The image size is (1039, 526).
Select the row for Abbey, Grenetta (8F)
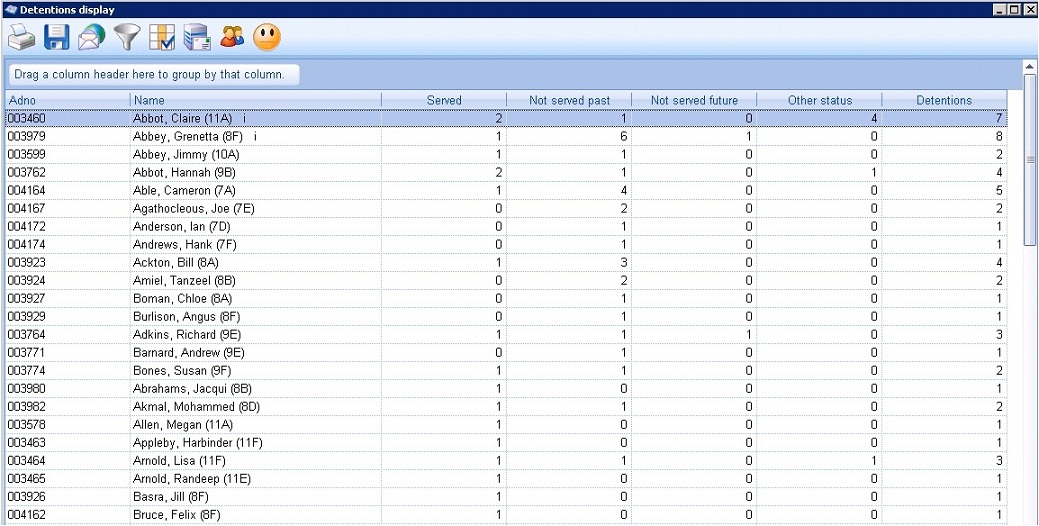pyautogui.click(x=506, y=136)
